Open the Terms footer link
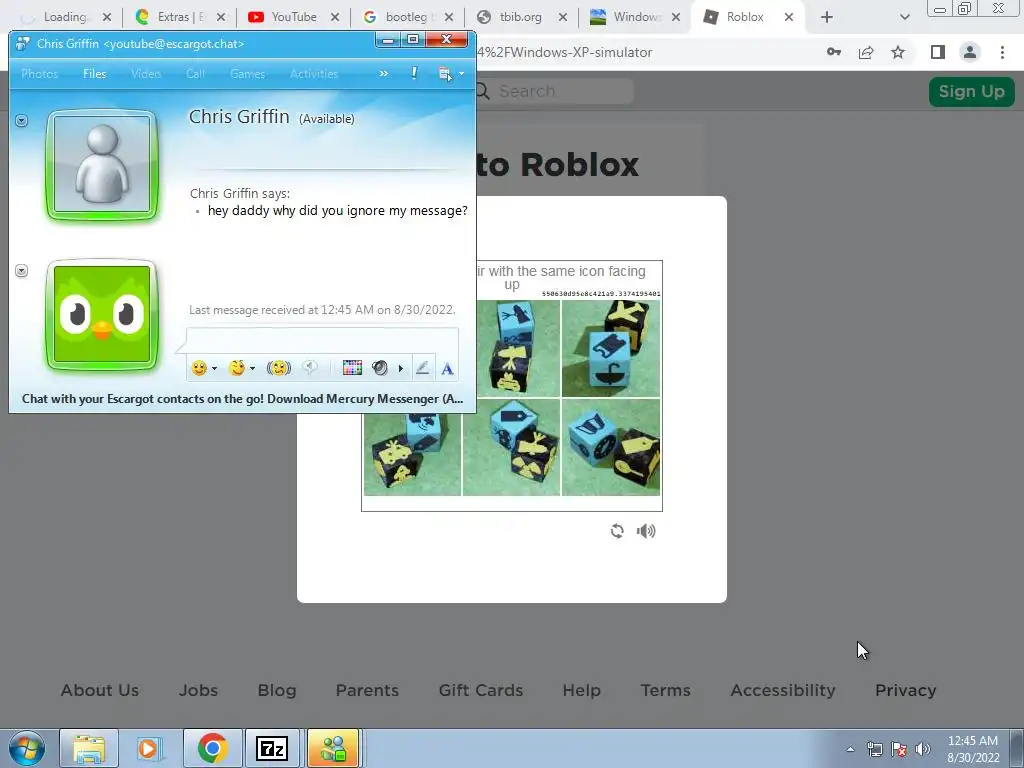Screen dimensions: 1024x768 coord(665,690)
